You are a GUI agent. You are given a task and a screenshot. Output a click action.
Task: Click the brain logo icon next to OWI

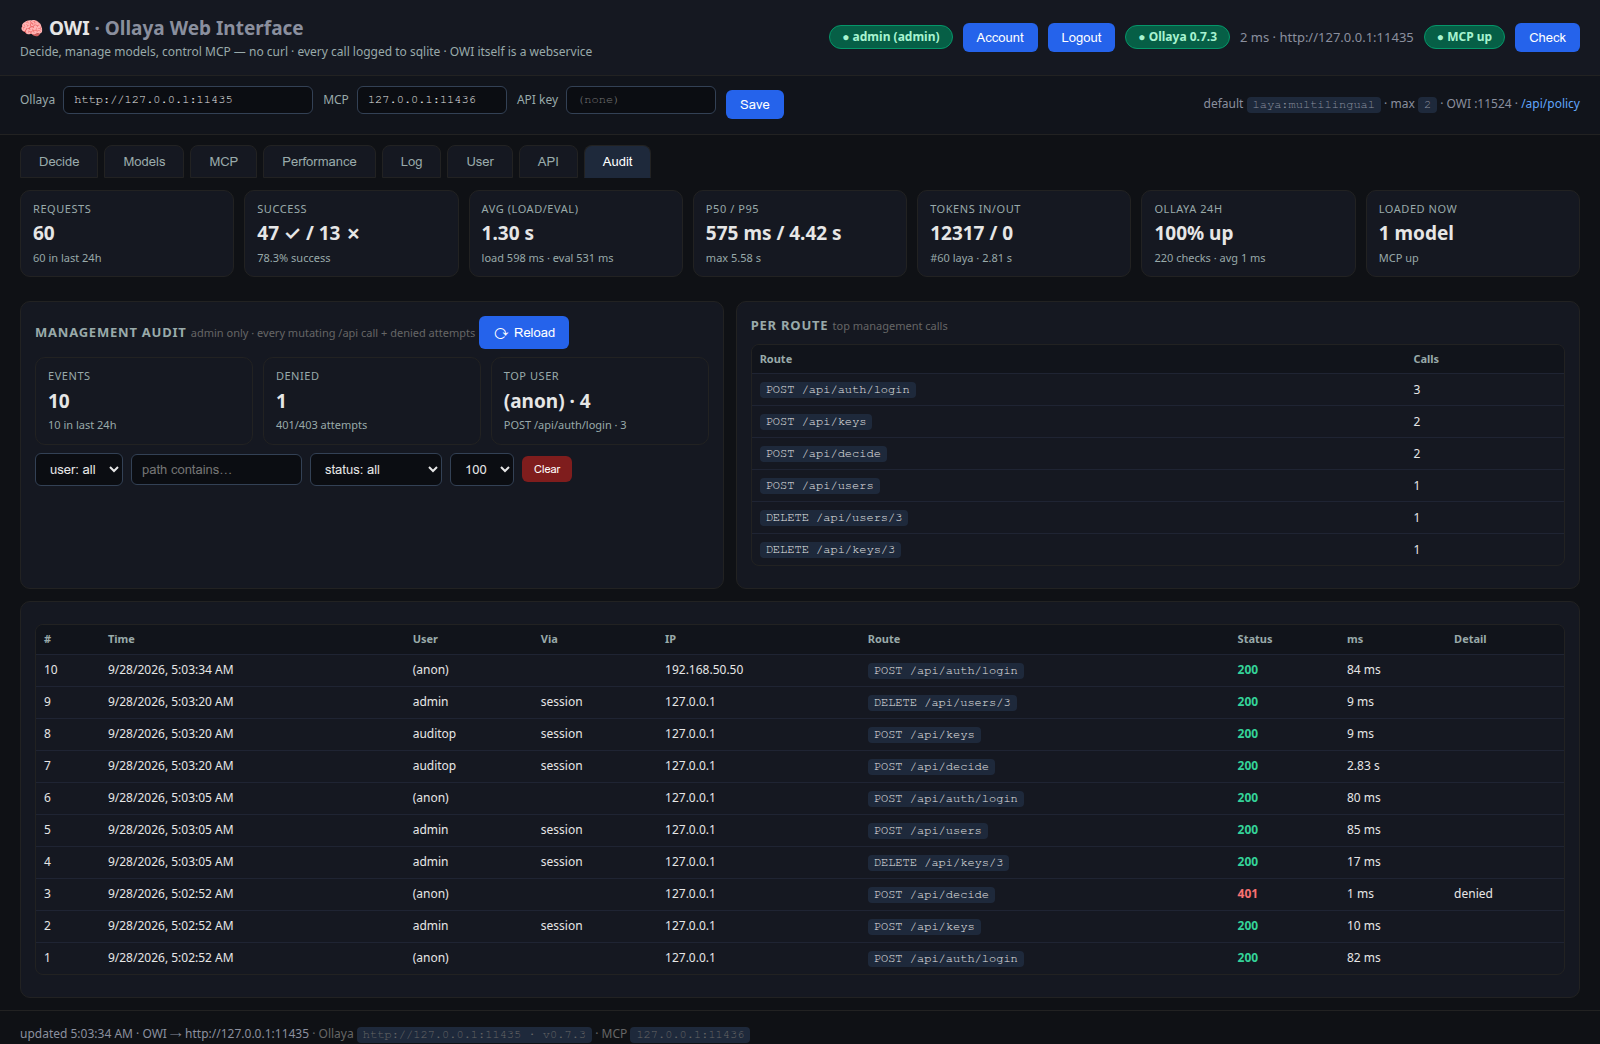(x=31, y=28)
